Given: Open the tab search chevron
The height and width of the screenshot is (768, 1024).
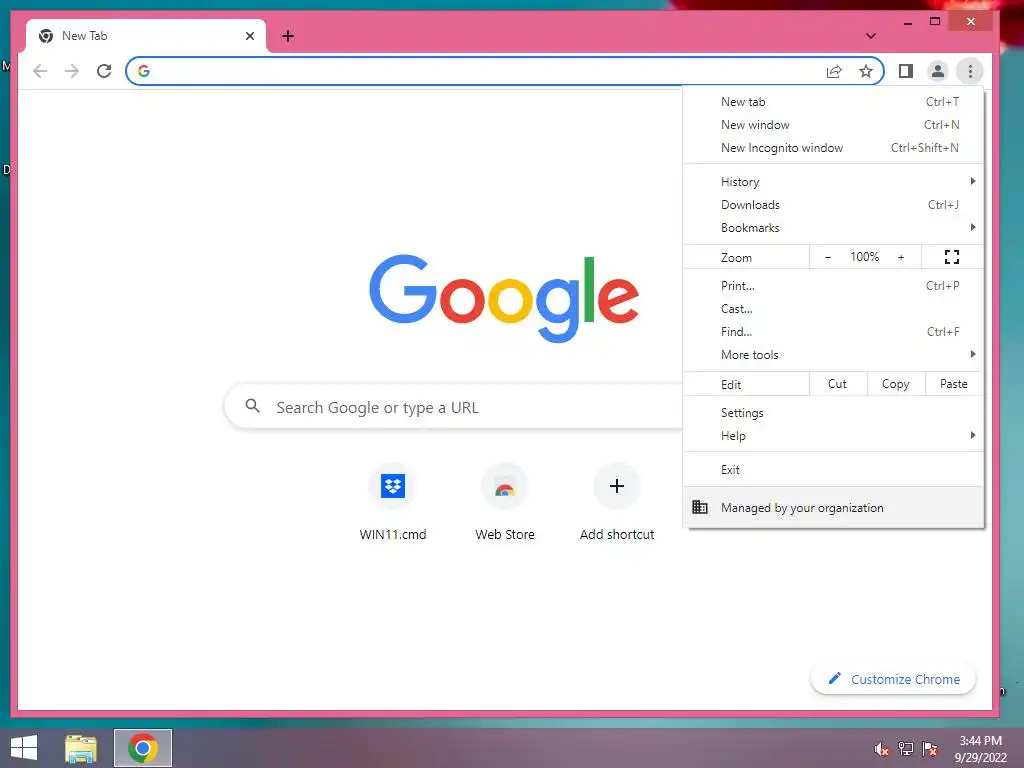Looking at the screenshot, I should [x=871, y=36].
